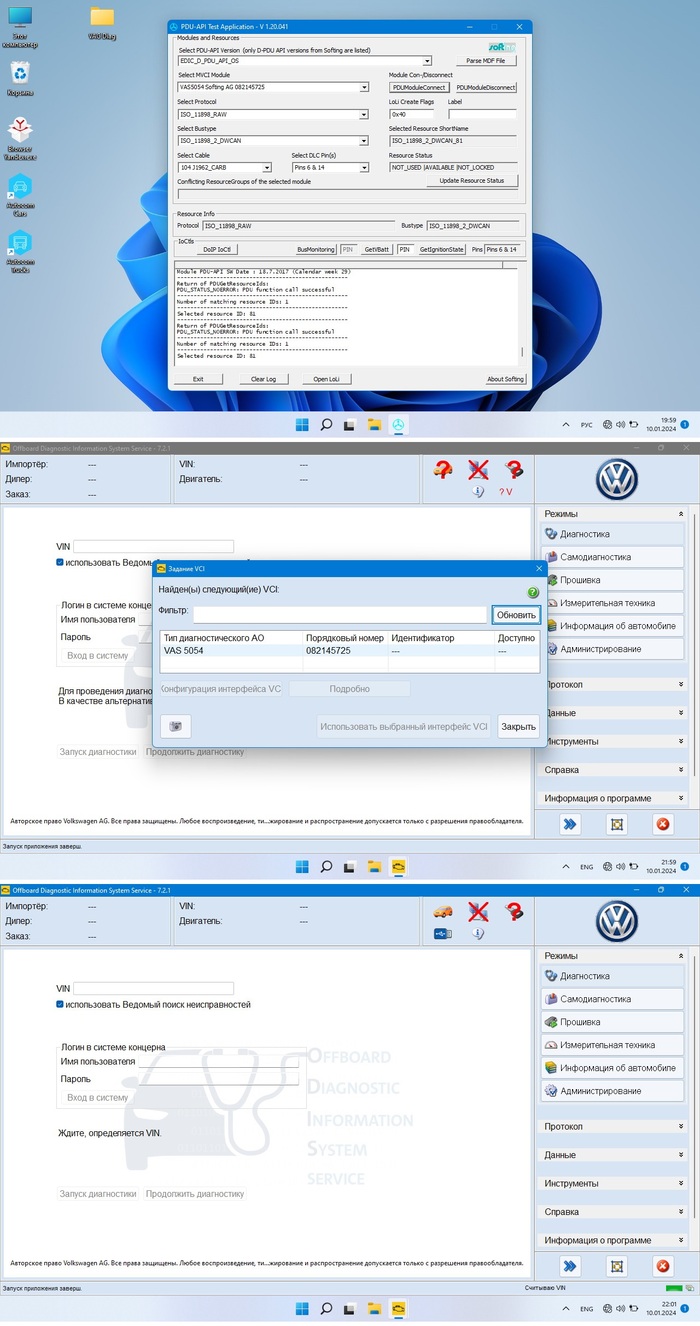
Task: Click the Фильтр input field in VCI dialog
Action: coord(339,614)
